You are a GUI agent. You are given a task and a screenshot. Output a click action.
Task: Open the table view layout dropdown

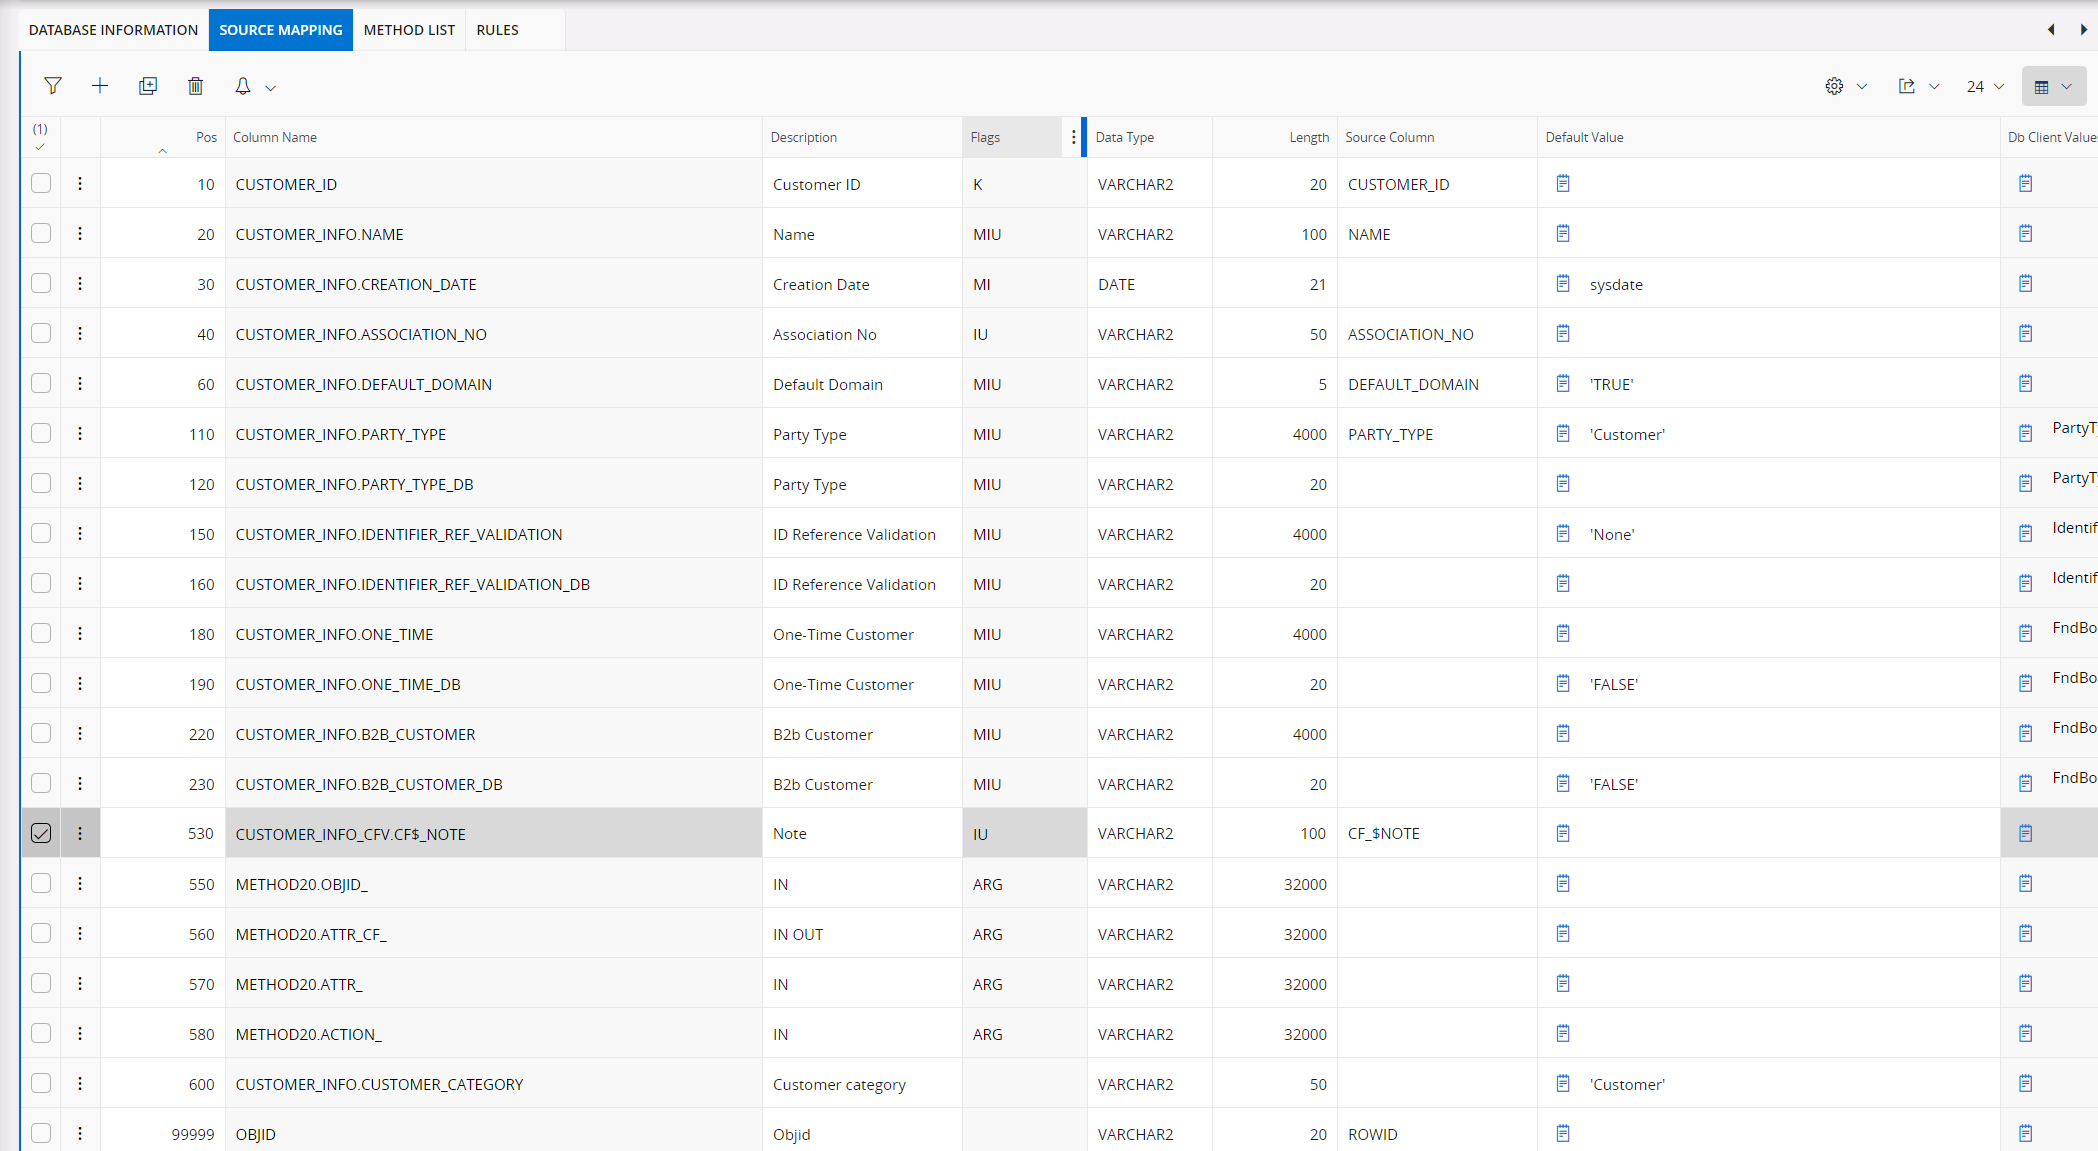[x=2053, y=86]
